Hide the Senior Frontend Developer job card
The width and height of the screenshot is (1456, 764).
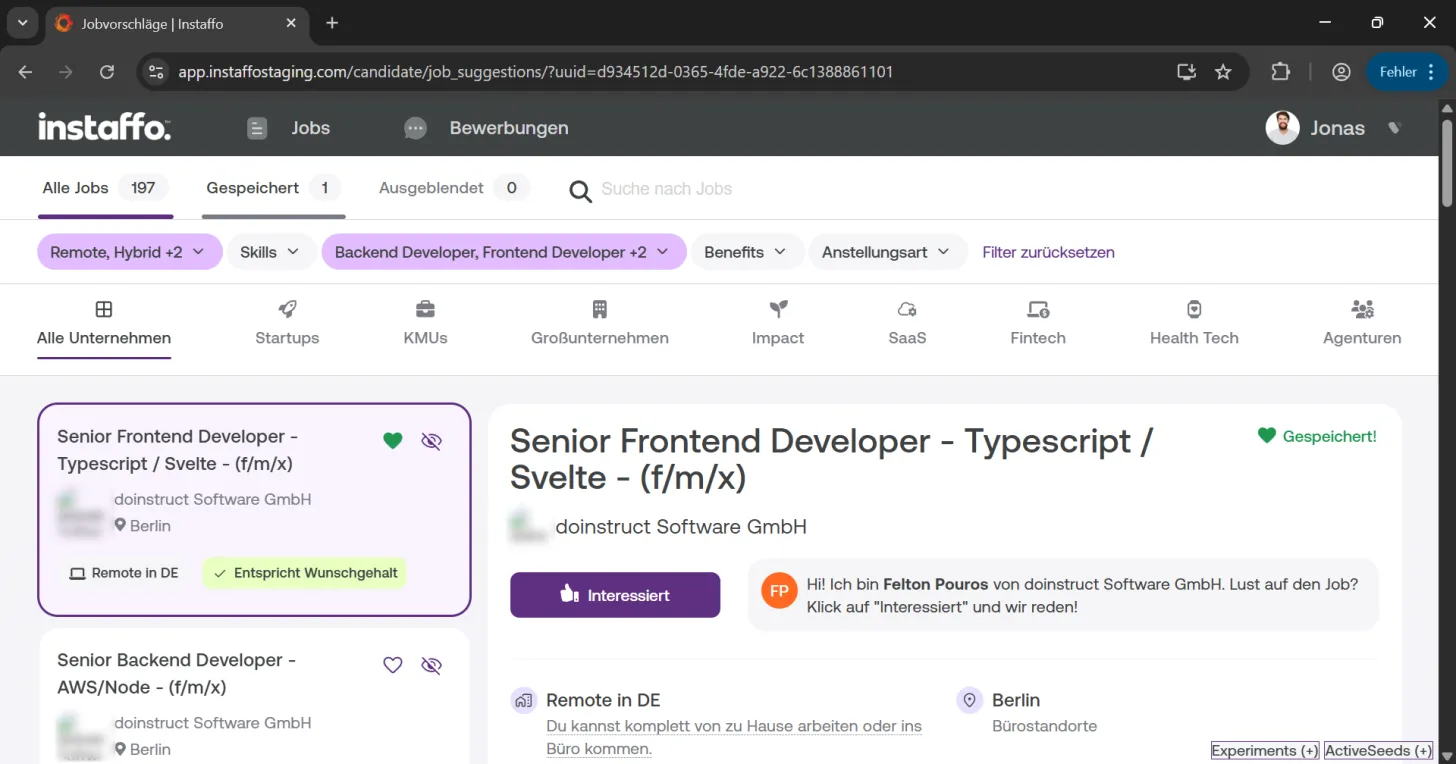[431, 441]
